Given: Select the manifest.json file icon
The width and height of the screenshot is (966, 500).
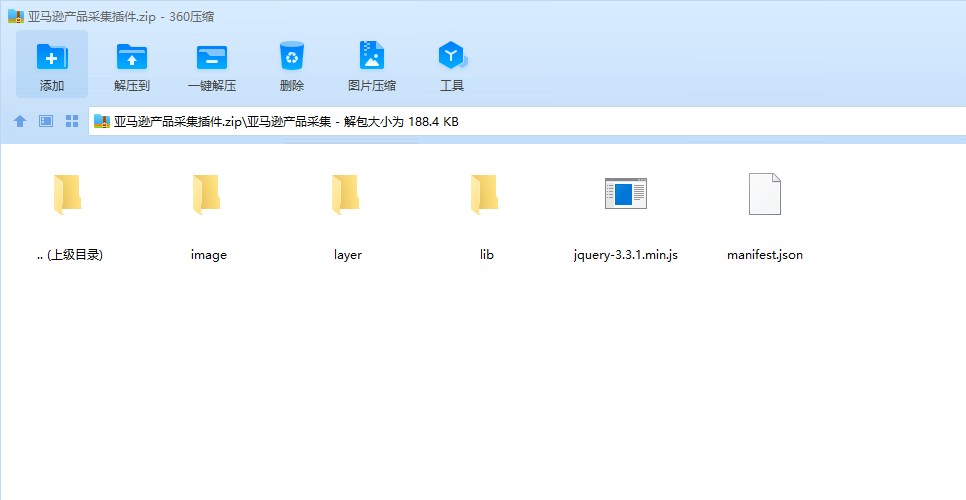Looking at the screenshot, I should 765,194.
